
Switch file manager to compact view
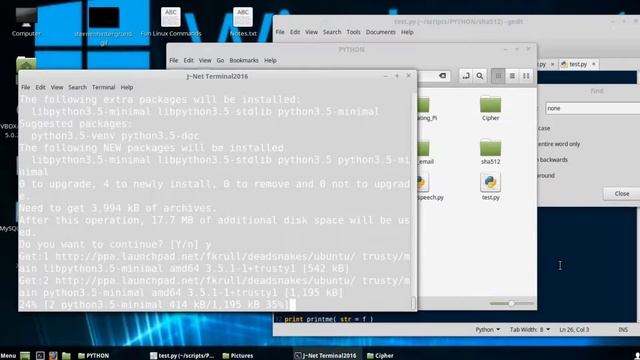tap(526, 76)
